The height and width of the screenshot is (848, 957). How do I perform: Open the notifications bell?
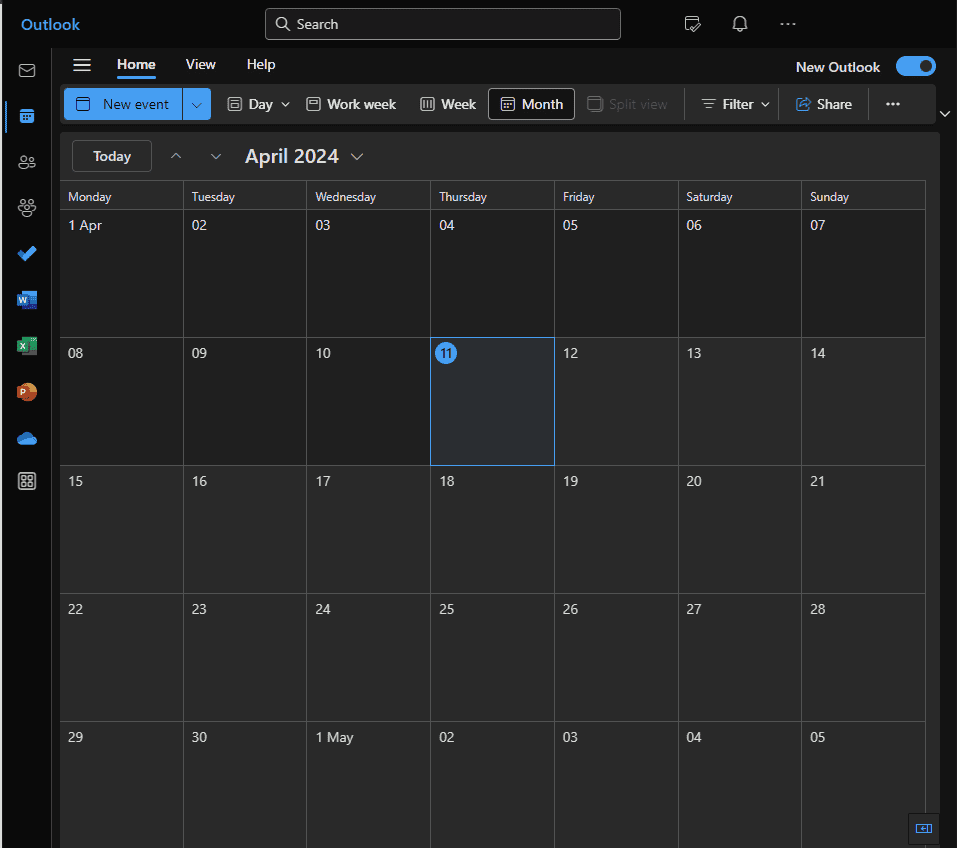click(x=740, y=24)
